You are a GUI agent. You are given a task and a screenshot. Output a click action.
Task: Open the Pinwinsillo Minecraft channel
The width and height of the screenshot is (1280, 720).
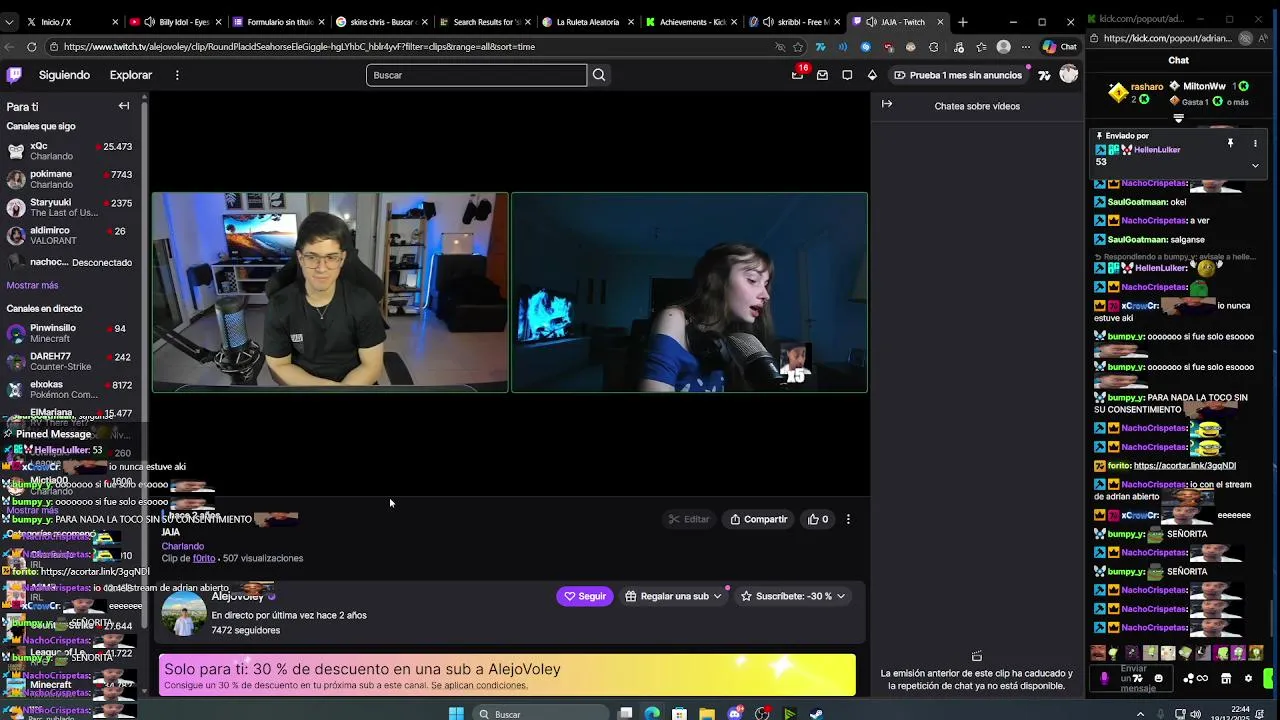pyautogui.click(x=69, y=333)
